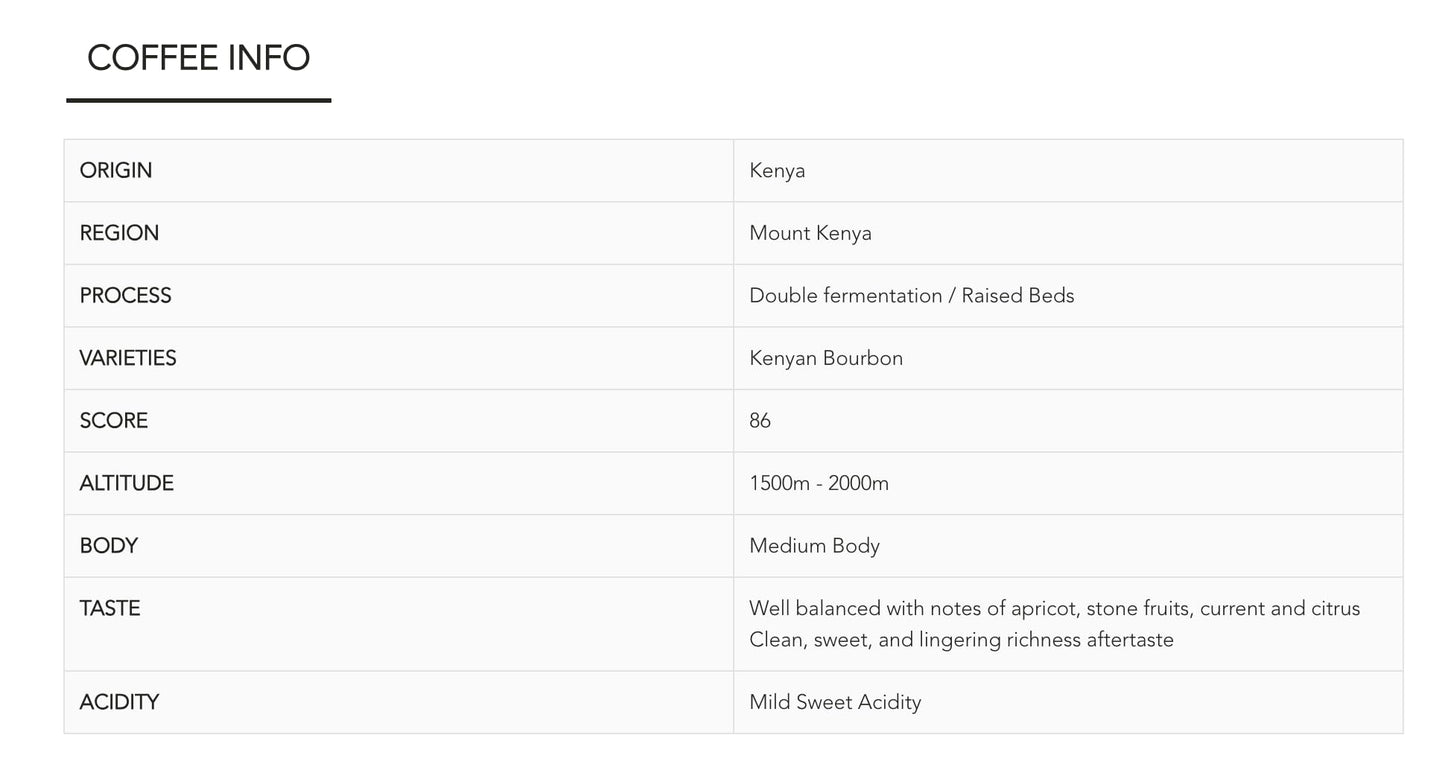Click the REGION row label

pos(119,233)
